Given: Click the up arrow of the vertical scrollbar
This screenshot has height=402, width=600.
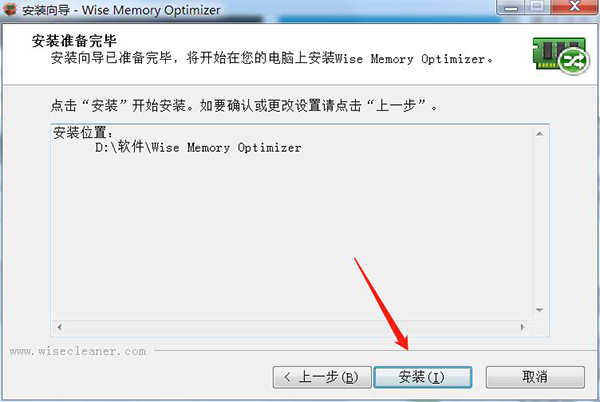Looking at the screenshot, I should (540, 133).
